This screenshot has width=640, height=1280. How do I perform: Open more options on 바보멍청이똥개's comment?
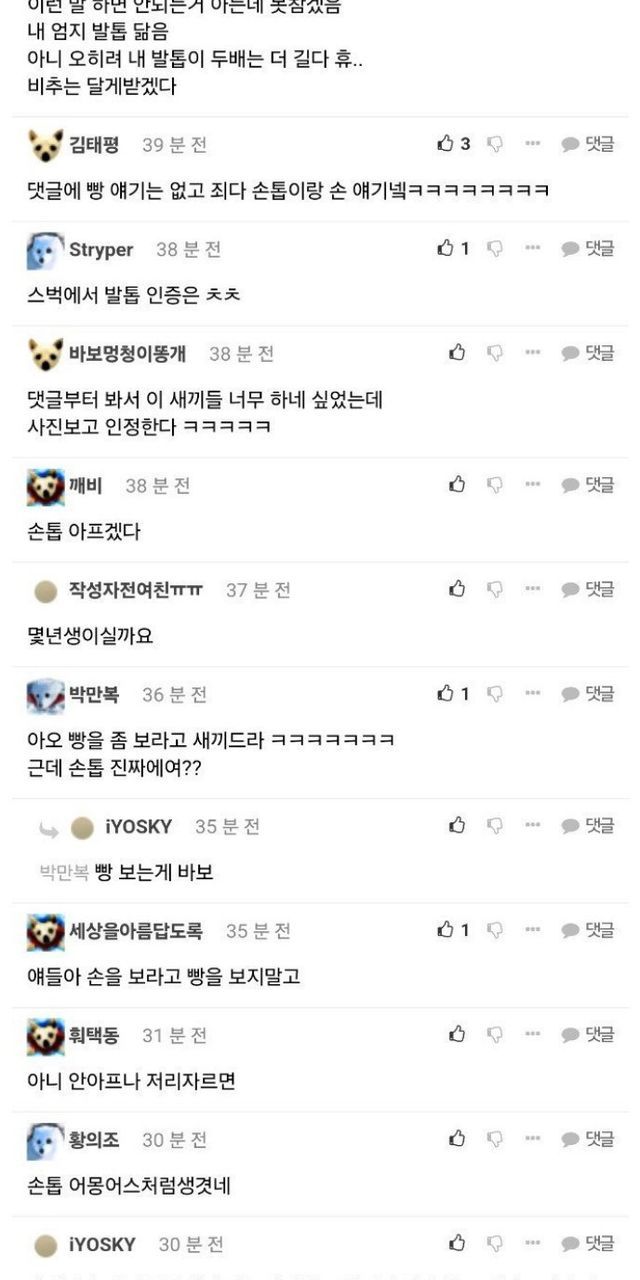(x=532, y=353)
